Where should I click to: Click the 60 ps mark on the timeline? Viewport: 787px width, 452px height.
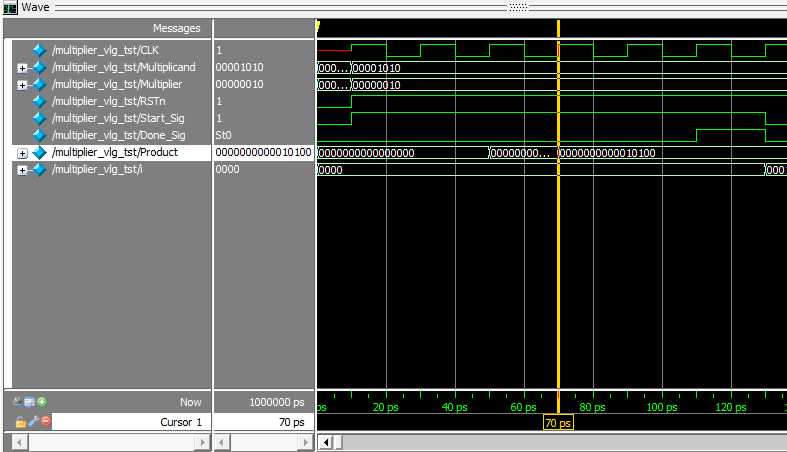[x=523, y=407]
